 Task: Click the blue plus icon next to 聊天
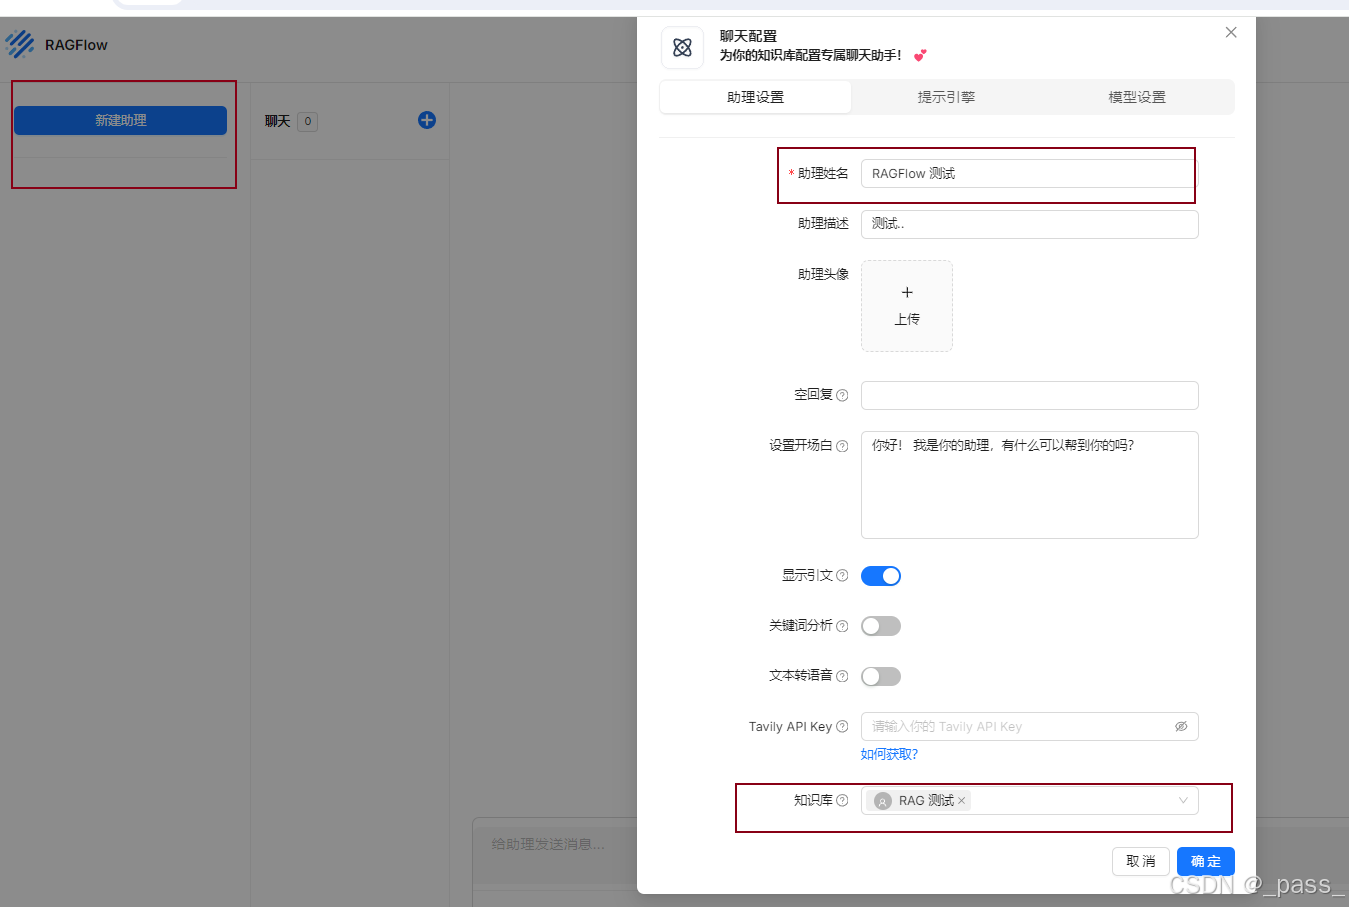[427, 120]
